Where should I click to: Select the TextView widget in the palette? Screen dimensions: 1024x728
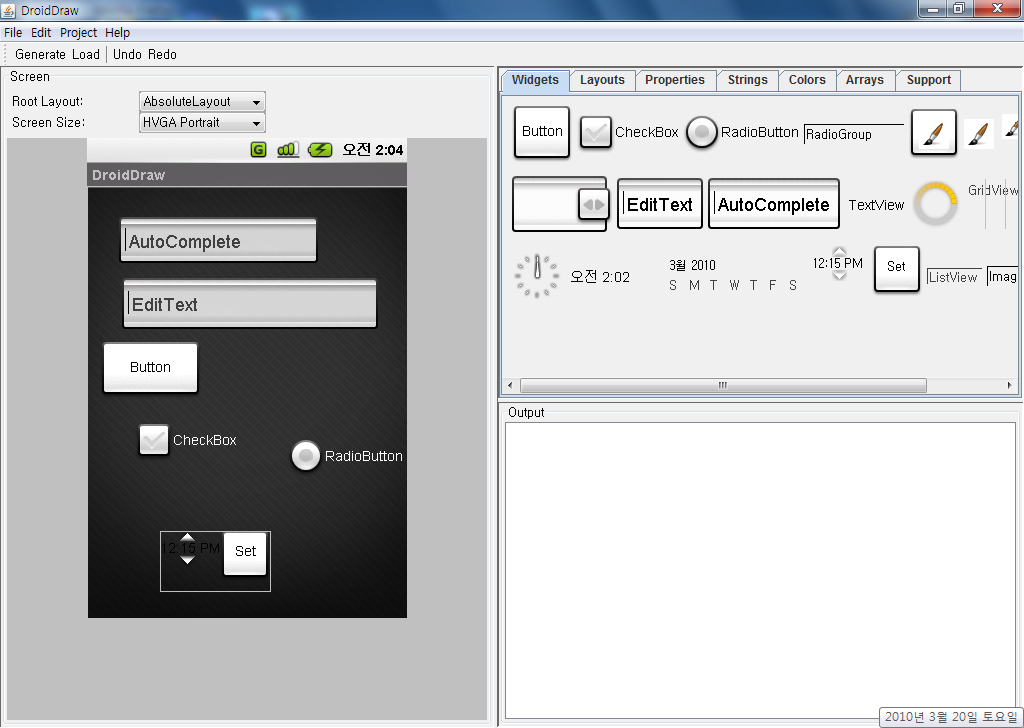(x=876, y=205)
